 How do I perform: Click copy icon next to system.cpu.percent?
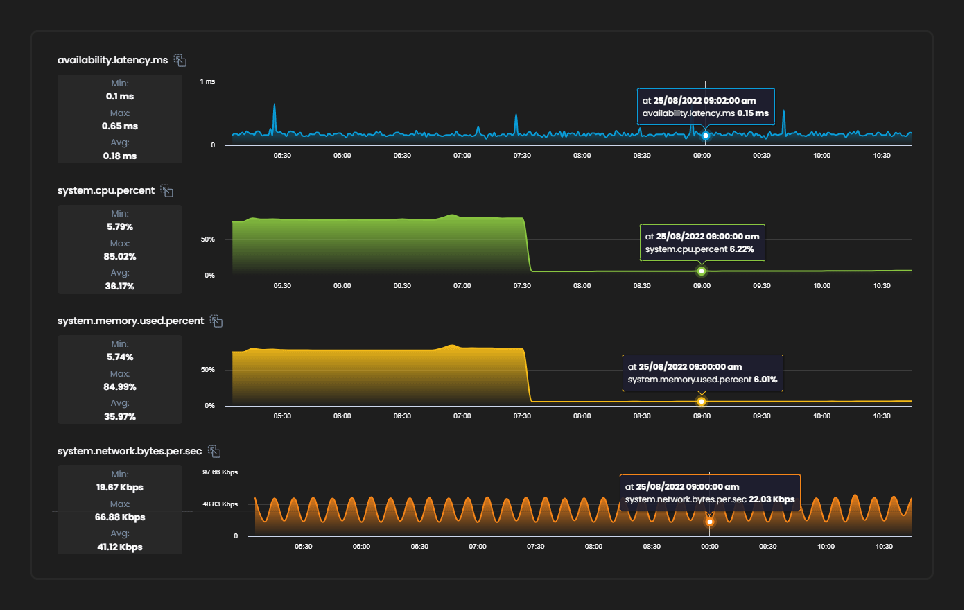pos(167,191)
